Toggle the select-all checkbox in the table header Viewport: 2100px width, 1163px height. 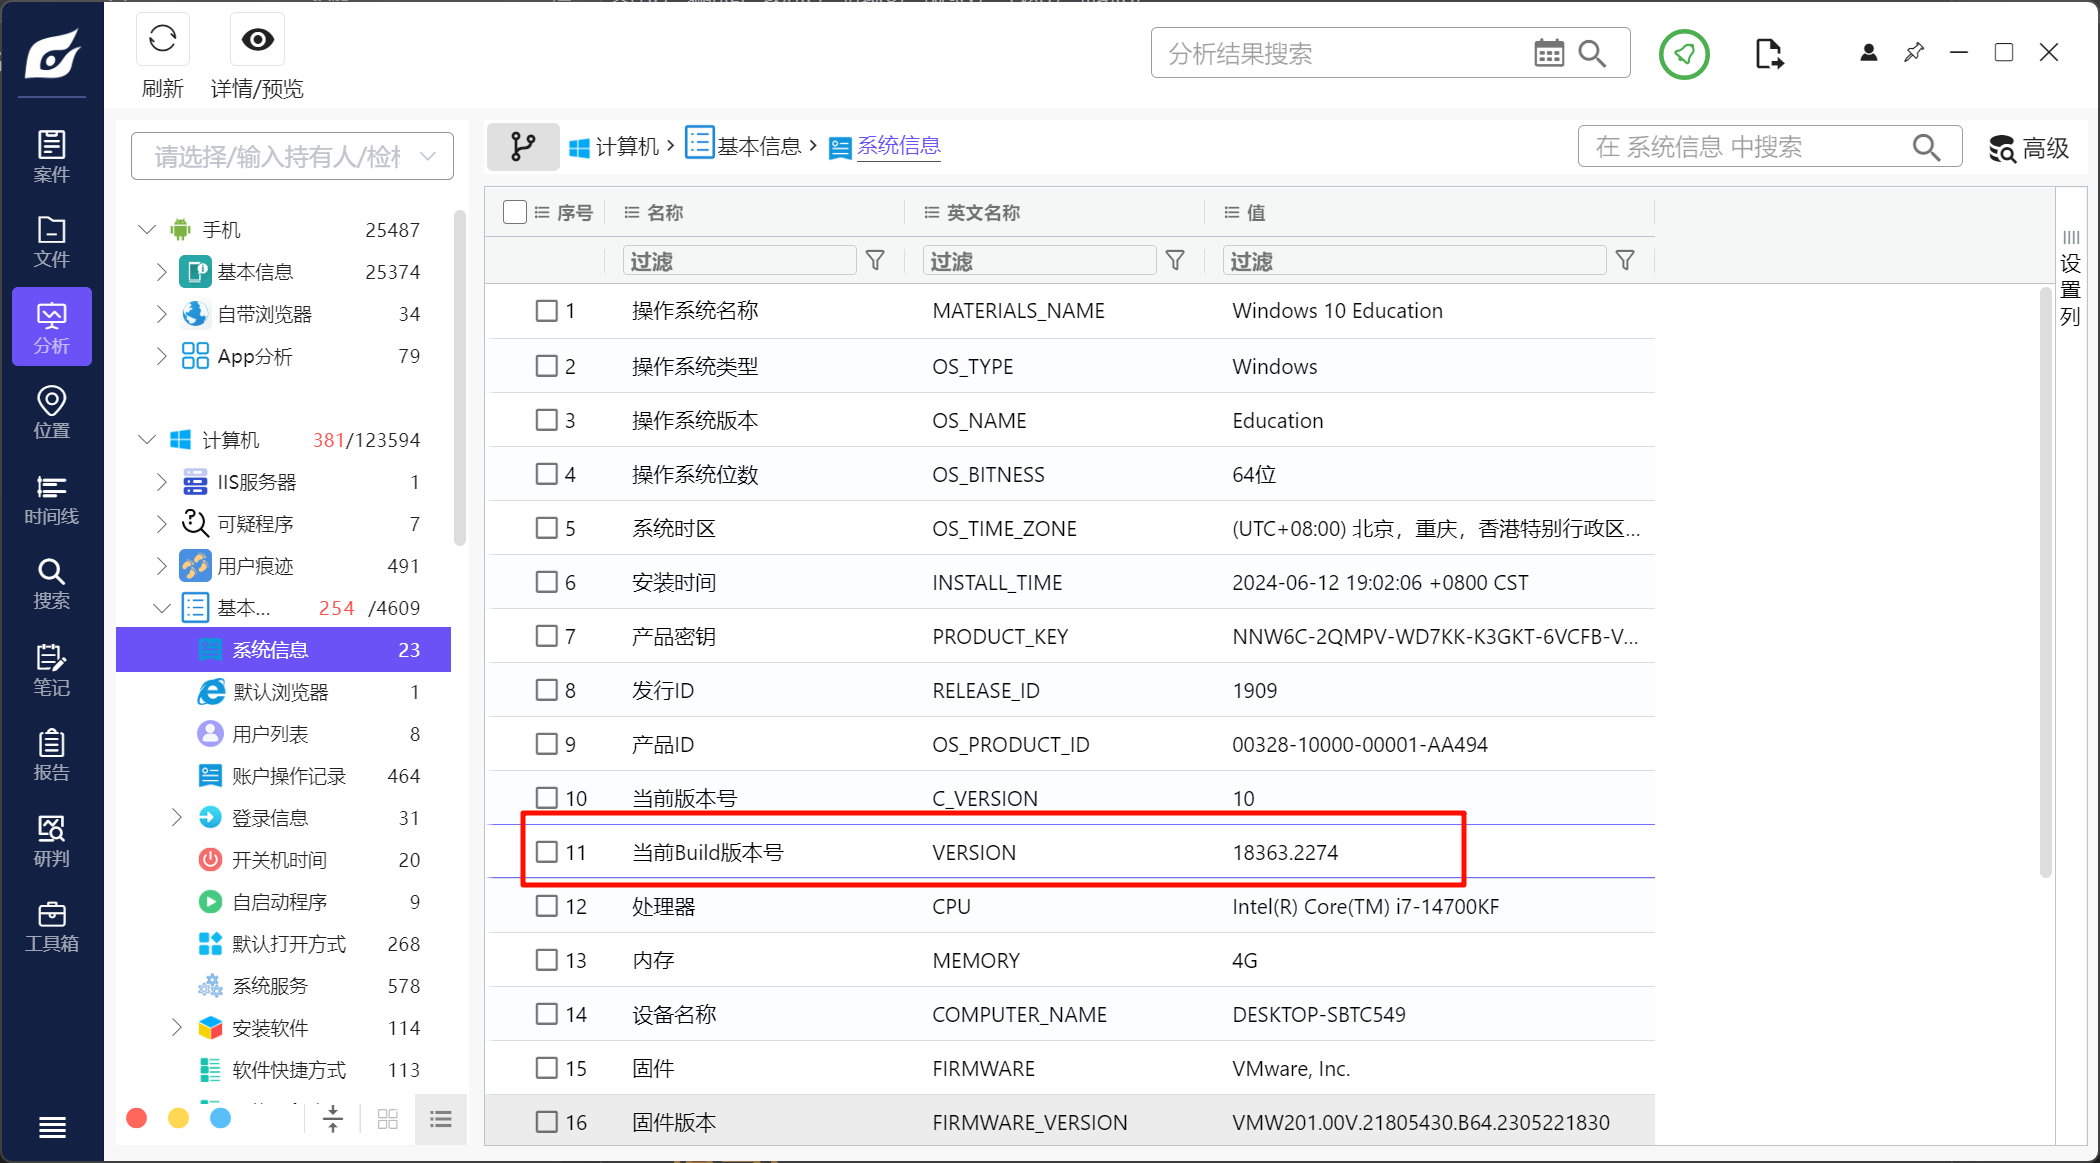tap(515, 212)
